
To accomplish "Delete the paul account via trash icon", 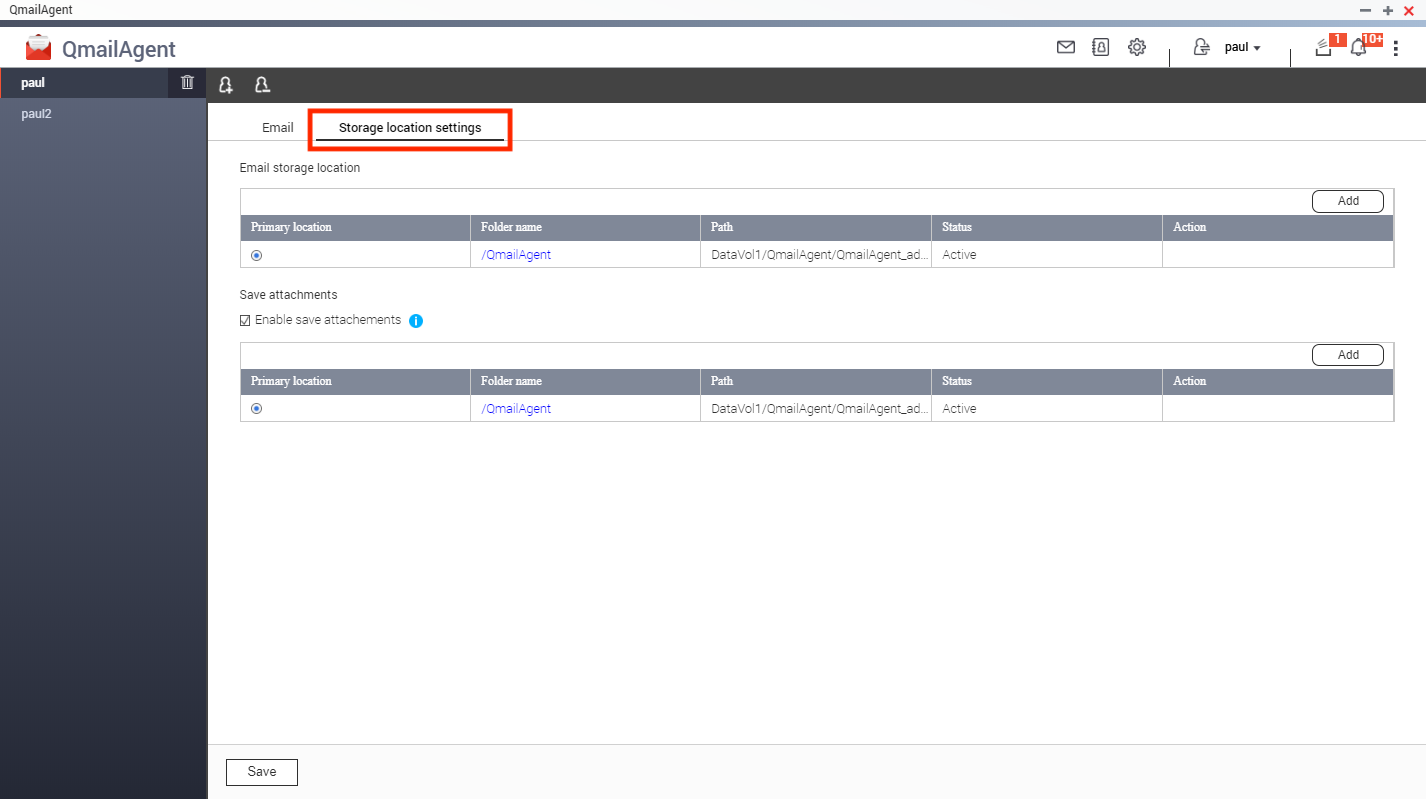I will click(187, 83).
